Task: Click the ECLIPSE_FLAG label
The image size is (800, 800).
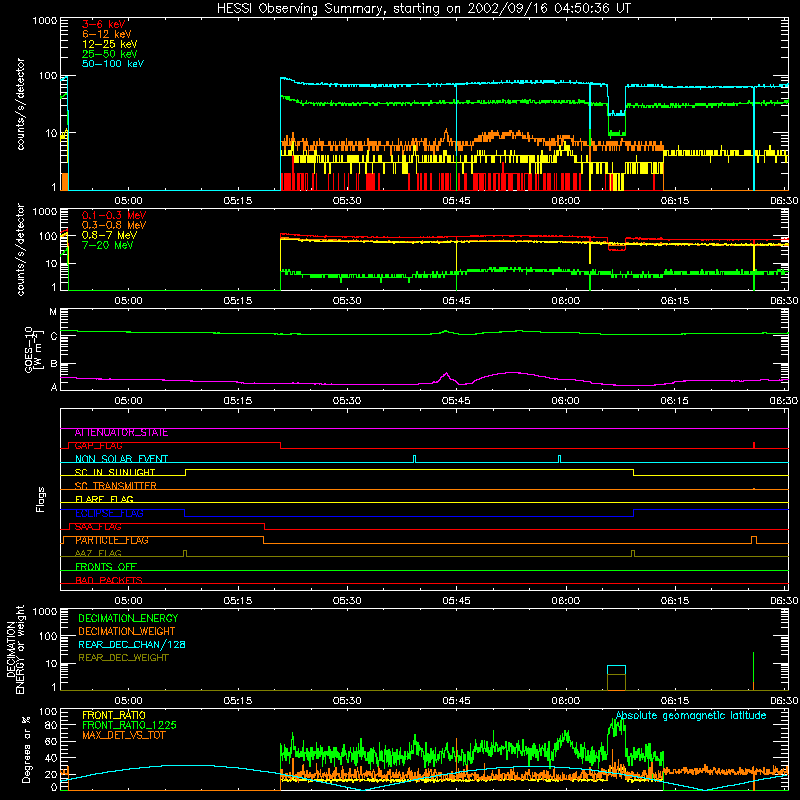Action: (109, 513)
